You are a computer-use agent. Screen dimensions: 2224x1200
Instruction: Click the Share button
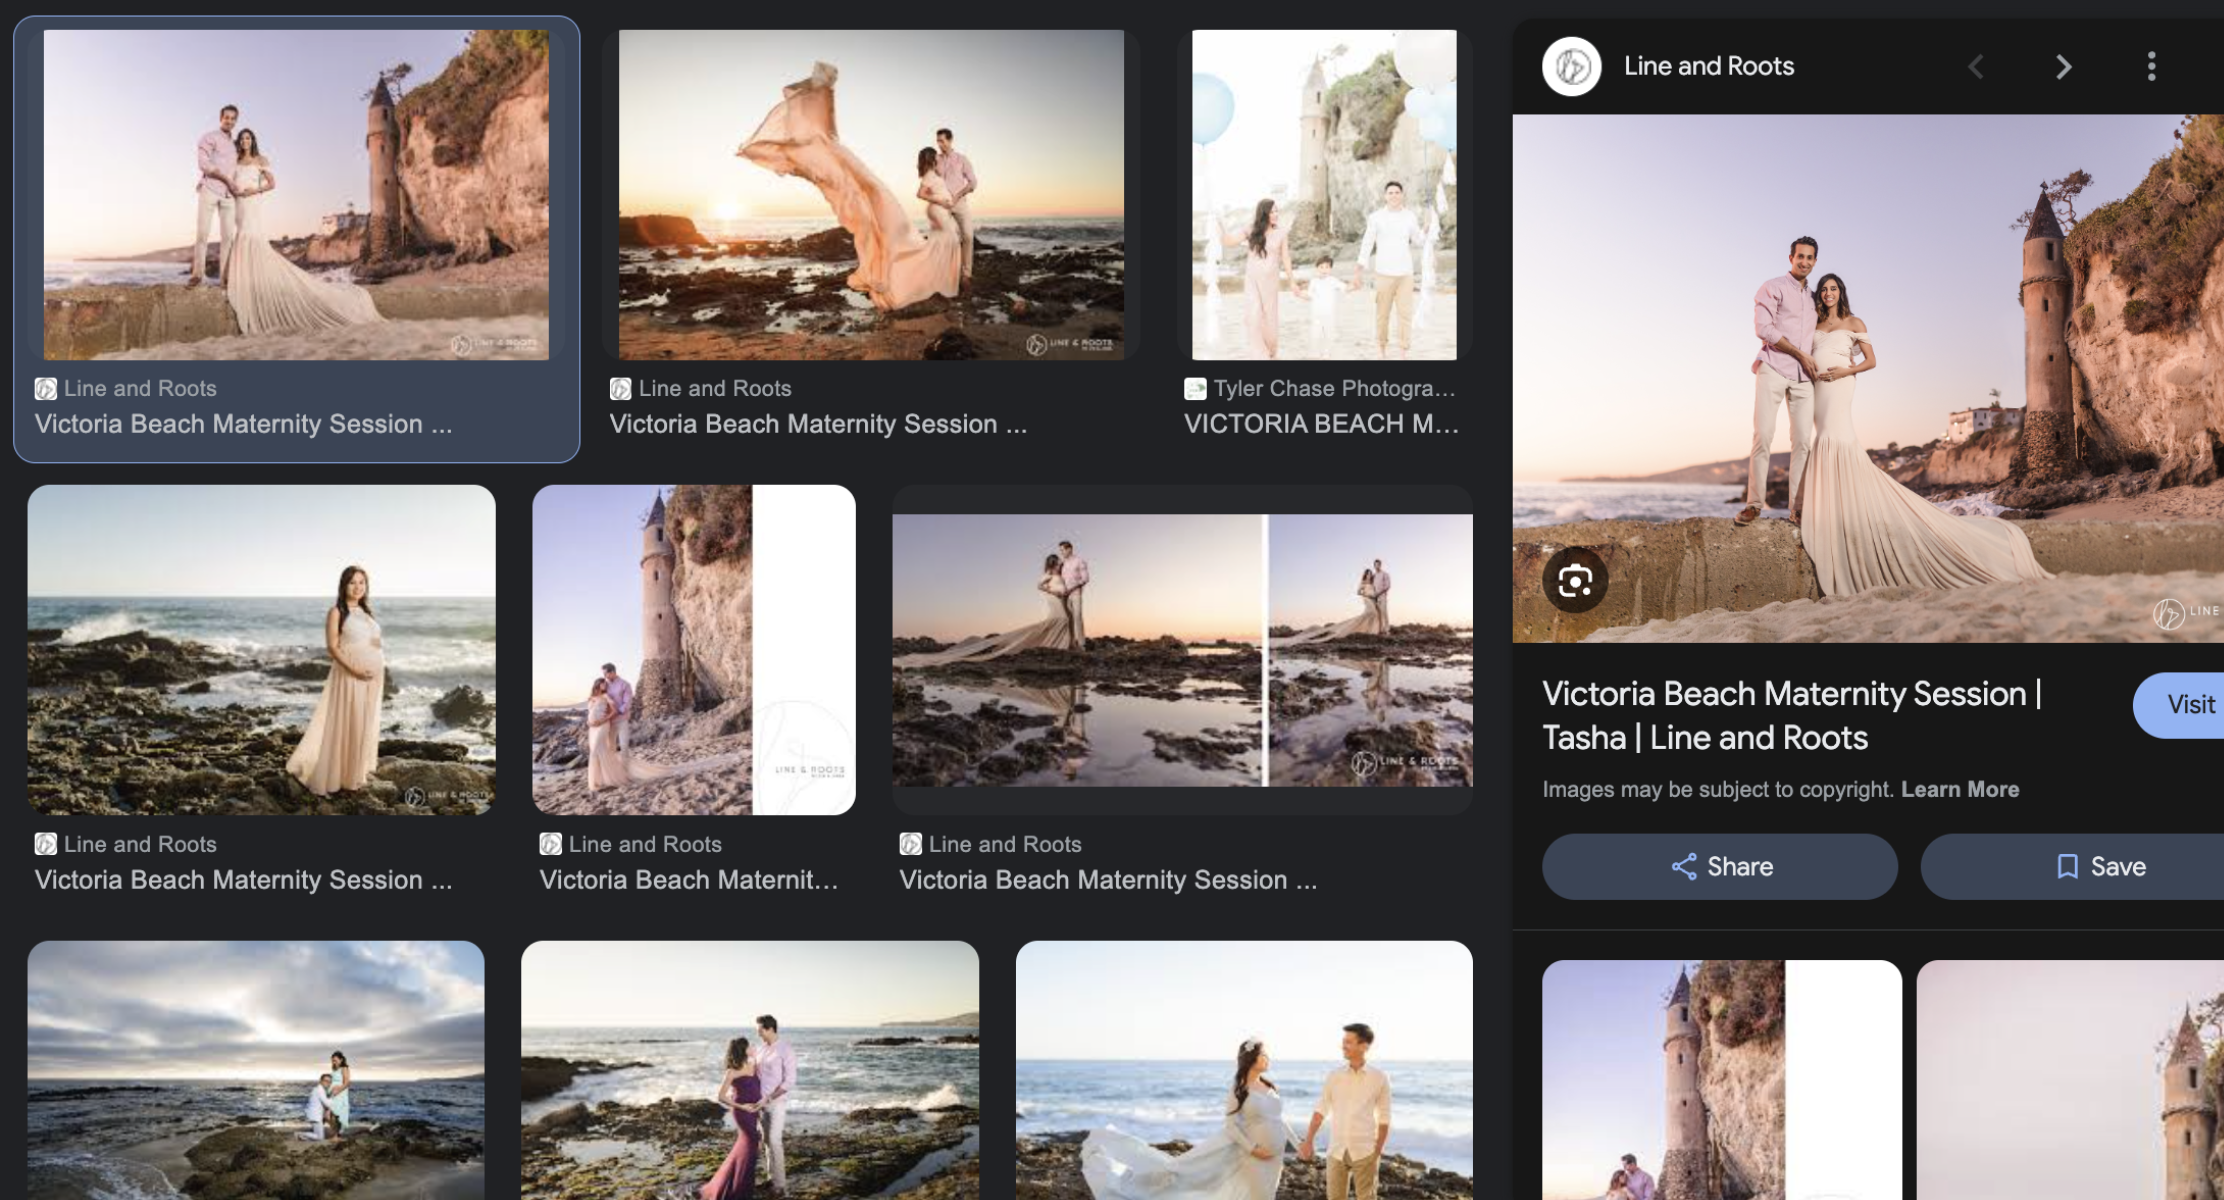1719,866
